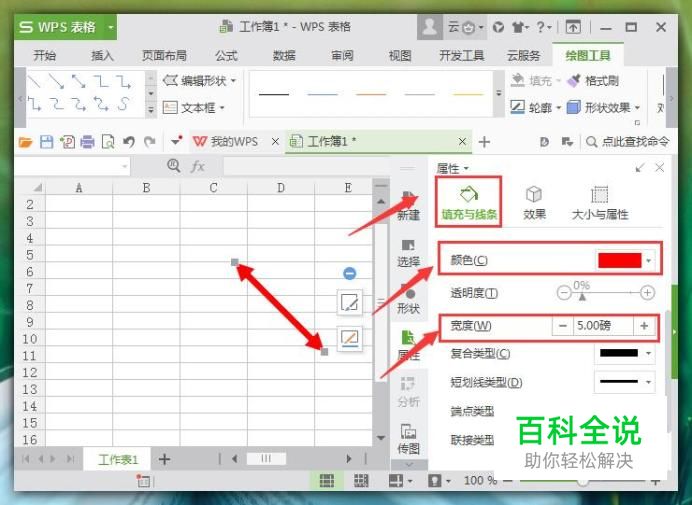Select the single arrow line shape
The height and width of the screenshot is (505, 692).
click(x=56, y=81)
